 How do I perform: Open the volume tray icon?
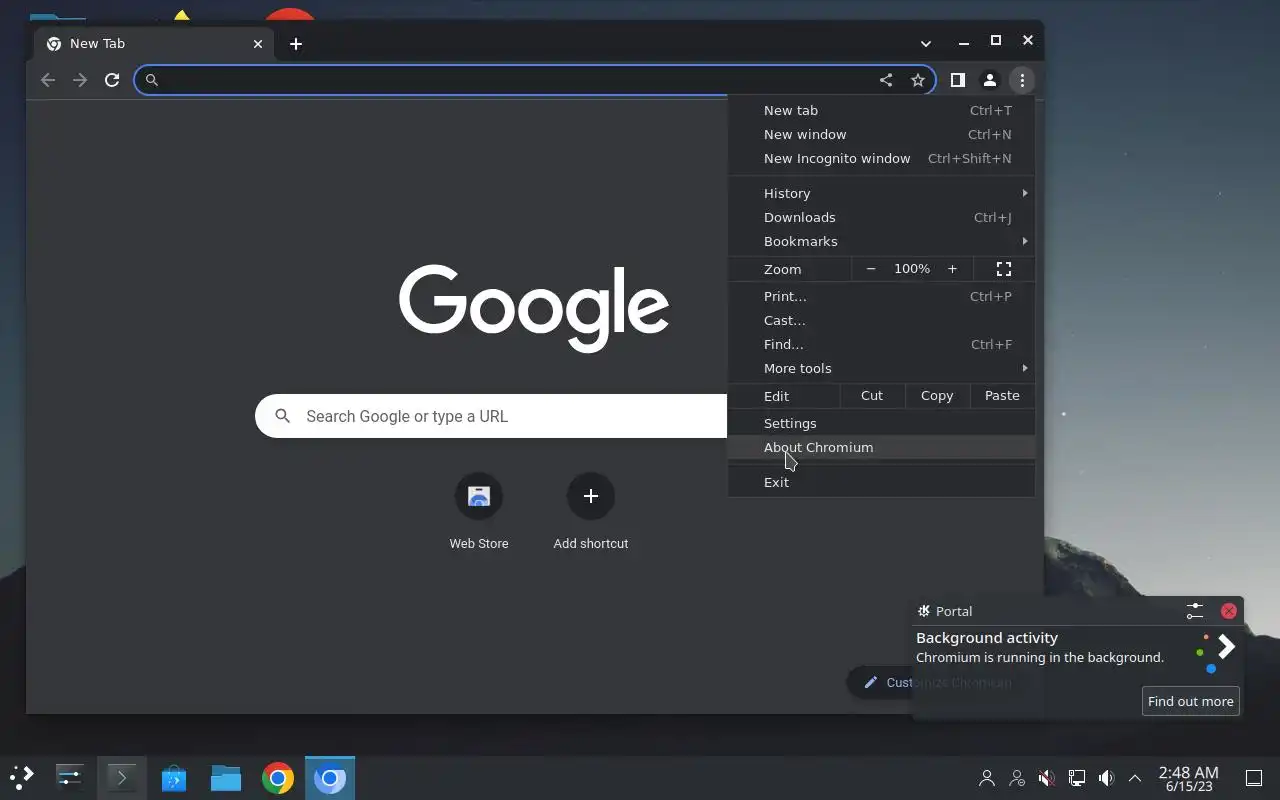pos(1106,777)
